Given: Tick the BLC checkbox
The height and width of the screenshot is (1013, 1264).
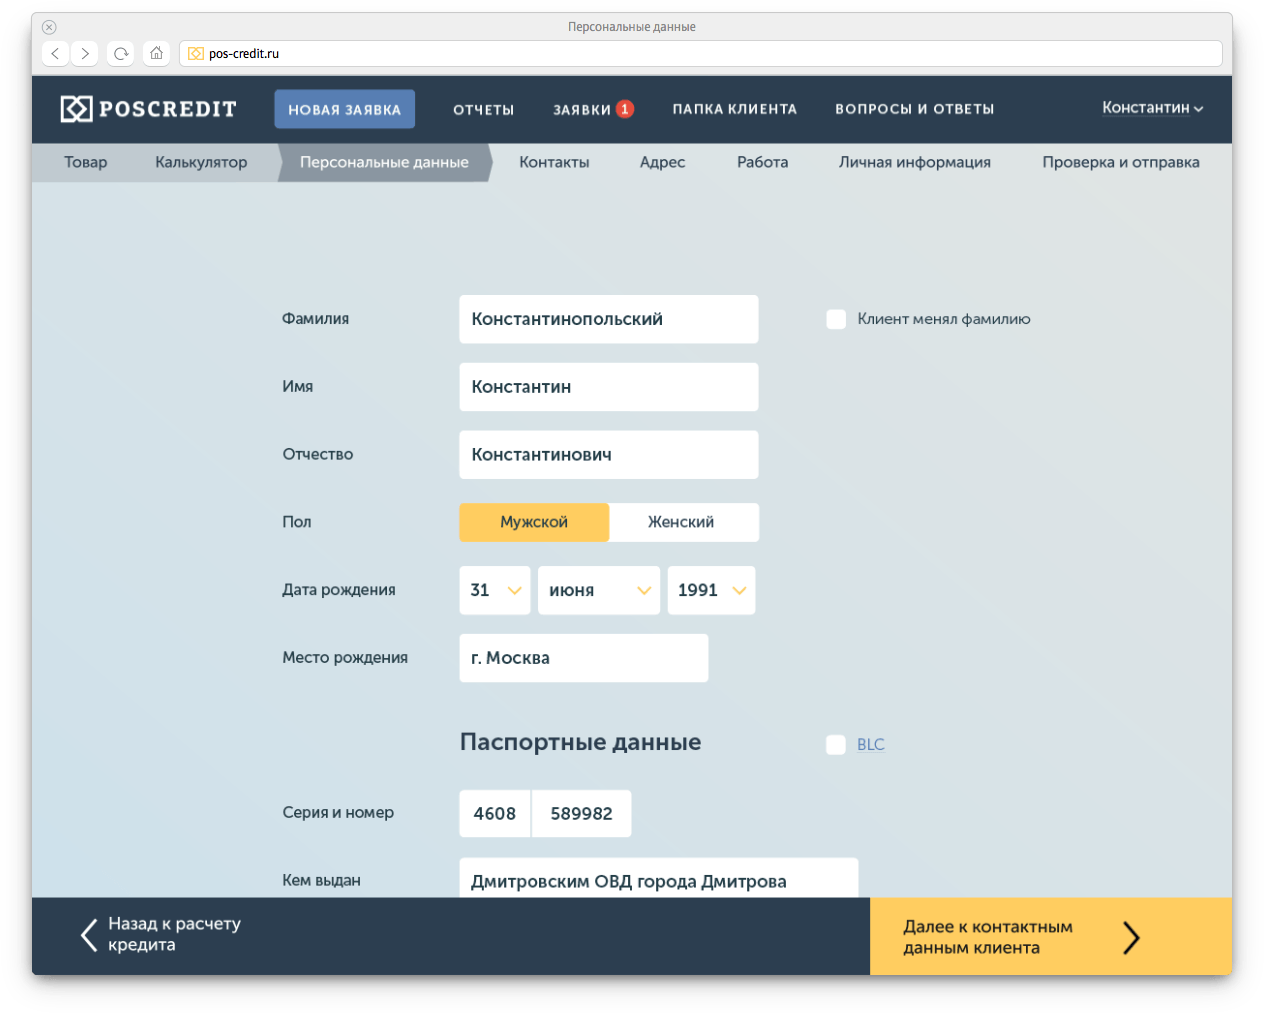Looking at the screenshot, I should tap(836, 744).
